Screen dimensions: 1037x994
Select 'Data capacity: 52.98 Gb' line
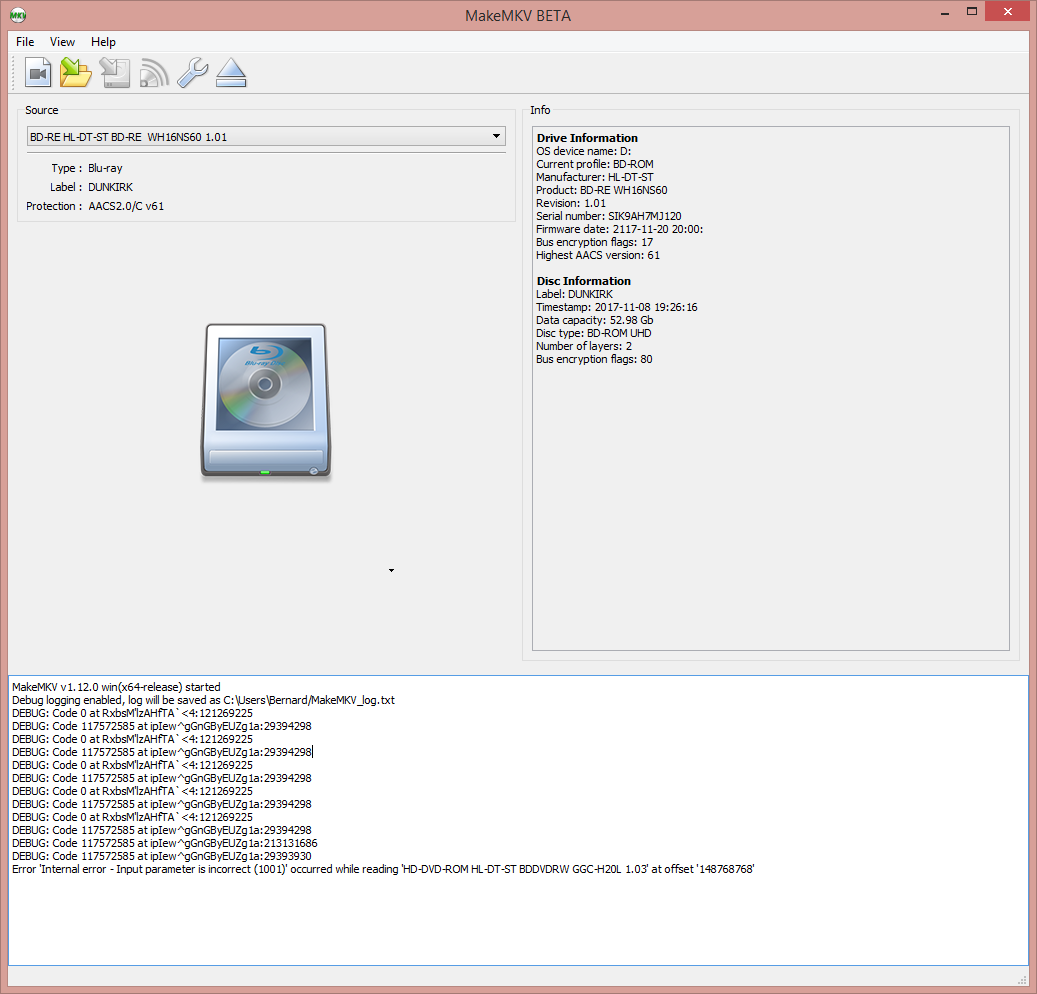pos(595,320)
